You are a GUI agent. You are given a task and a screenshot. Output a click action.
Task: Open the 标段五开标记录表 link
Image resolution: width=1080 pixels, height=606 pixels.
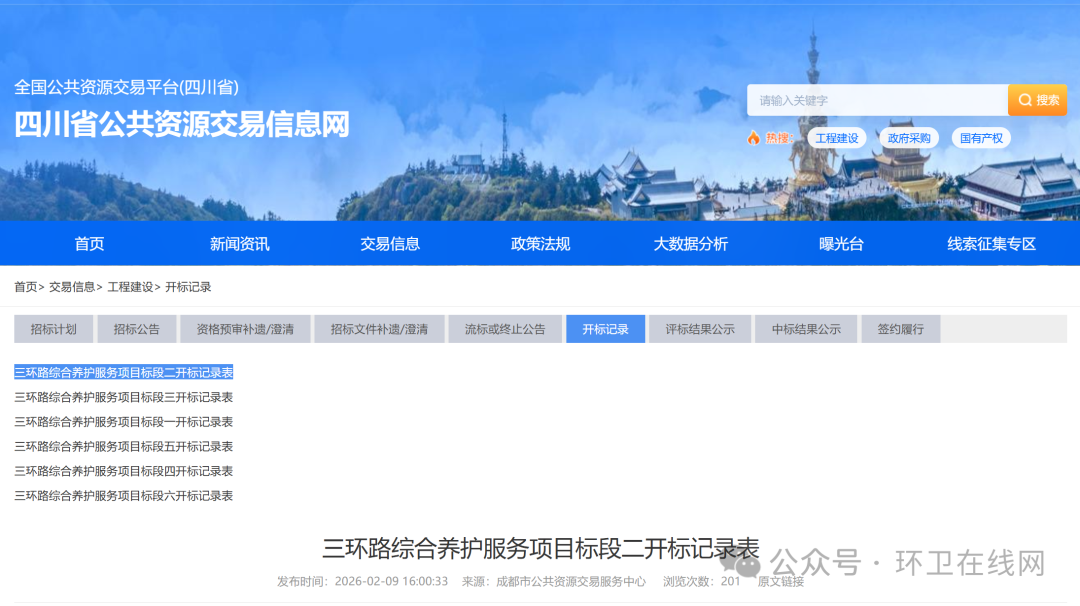click(x=123, y=447)
